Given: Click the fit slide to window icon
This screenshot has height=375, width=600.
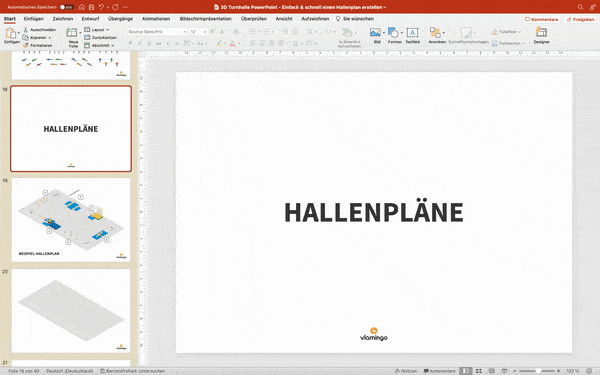Looking at the screenshot, I should [589, 371].
